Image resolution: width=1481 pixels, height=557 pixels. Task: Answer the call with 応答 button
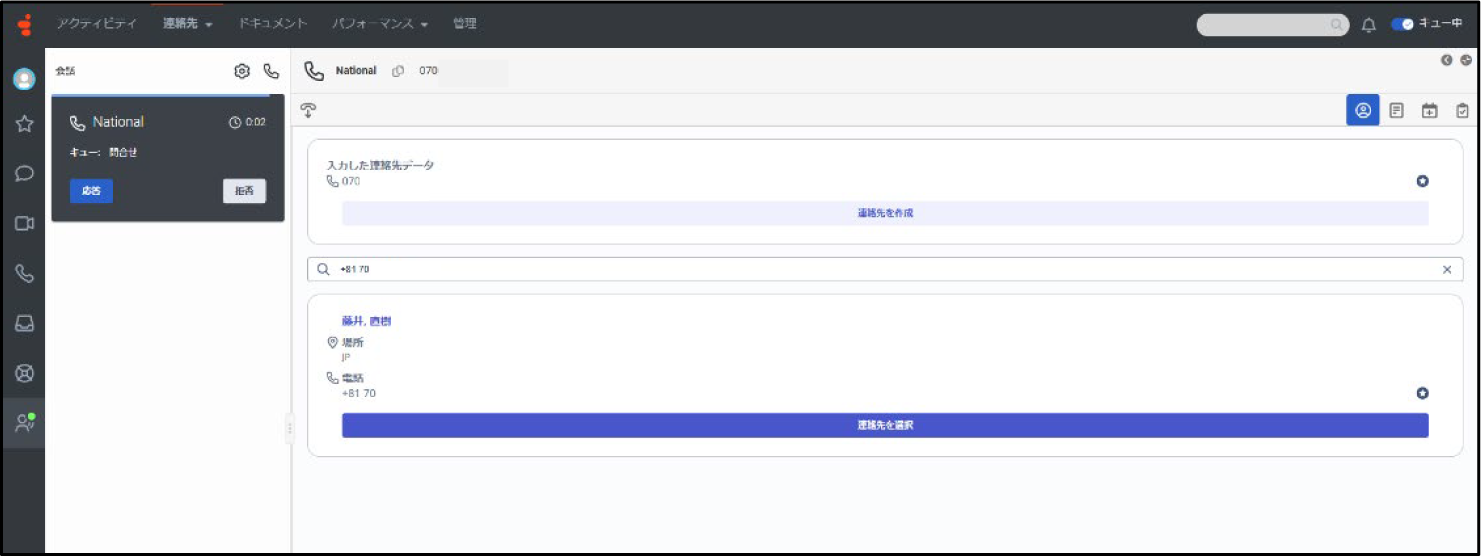pos(91,191)
